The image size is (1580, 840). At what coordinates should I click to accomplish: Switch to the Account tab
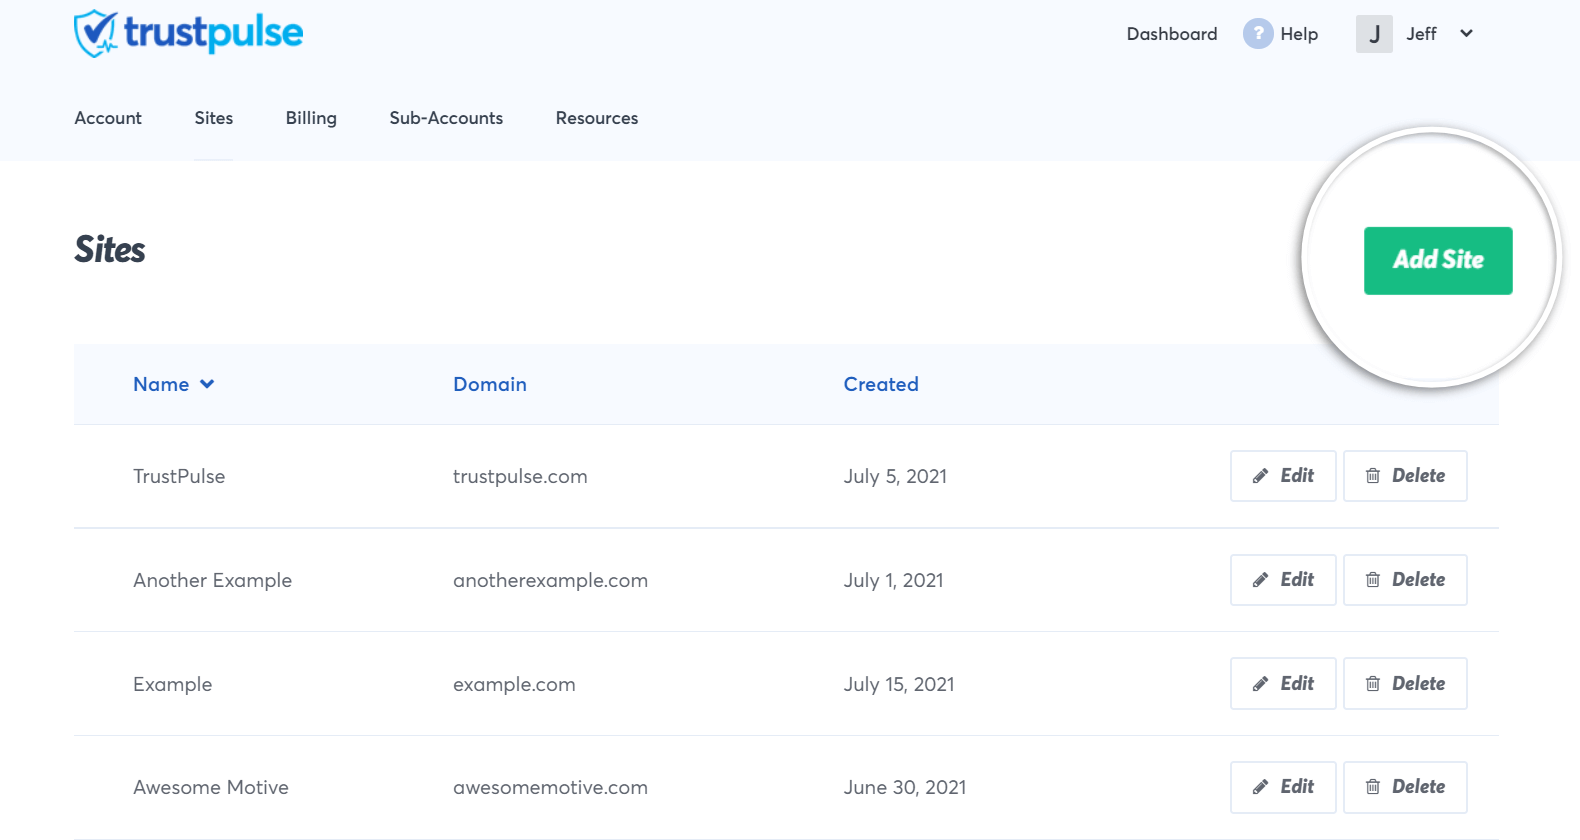coord(108,118)
